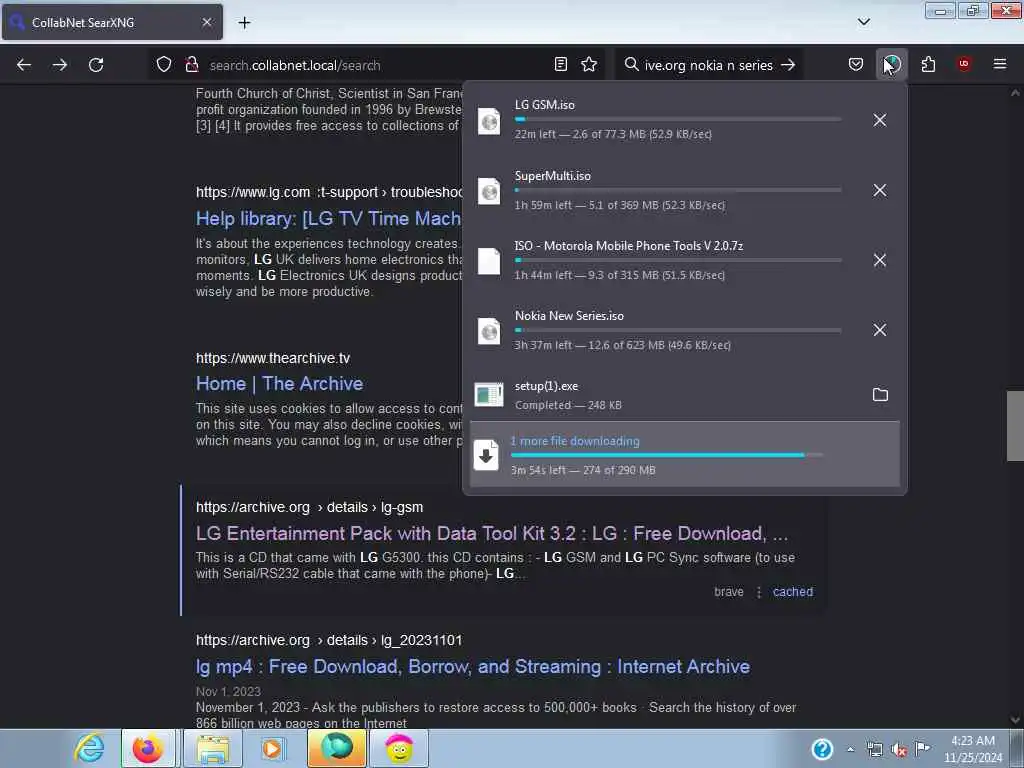Open the help question mark tray icon
Image resolution: width=1024 pixels, height=768 pixels.
click(822, 749)
